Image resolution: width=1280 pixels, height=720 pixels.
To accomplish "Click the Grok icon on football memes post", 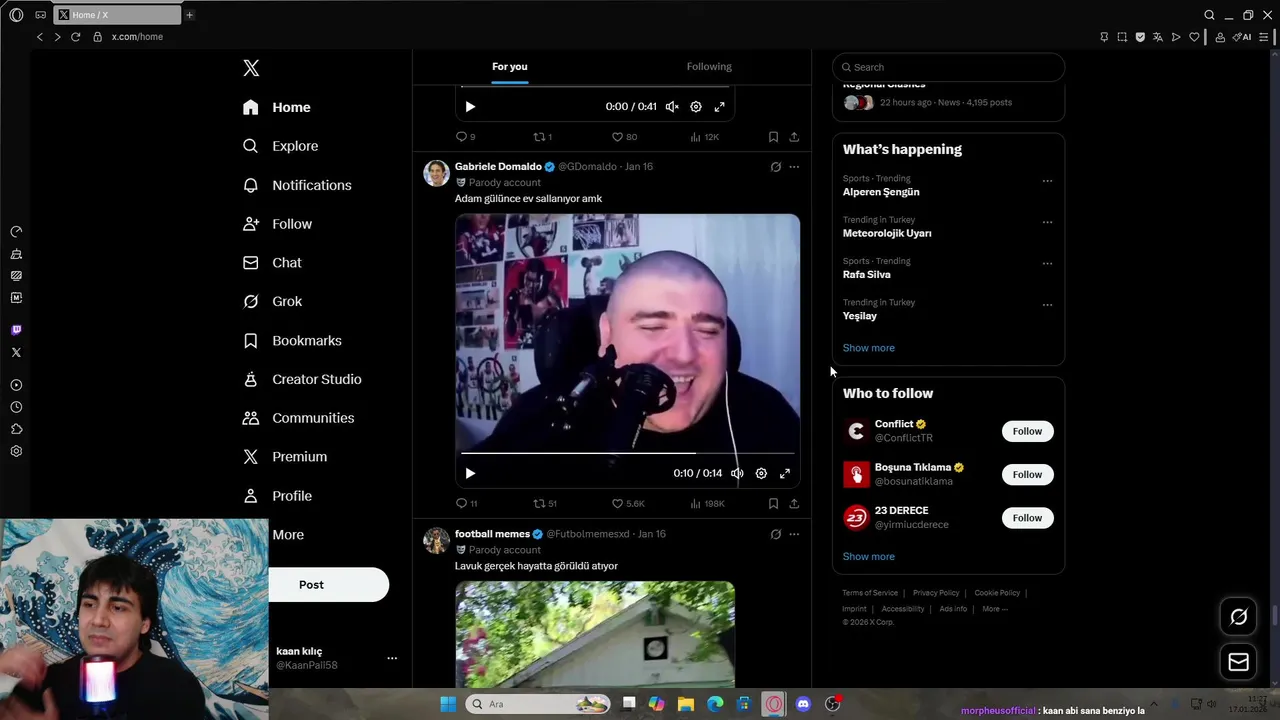I will pos(775,534).
